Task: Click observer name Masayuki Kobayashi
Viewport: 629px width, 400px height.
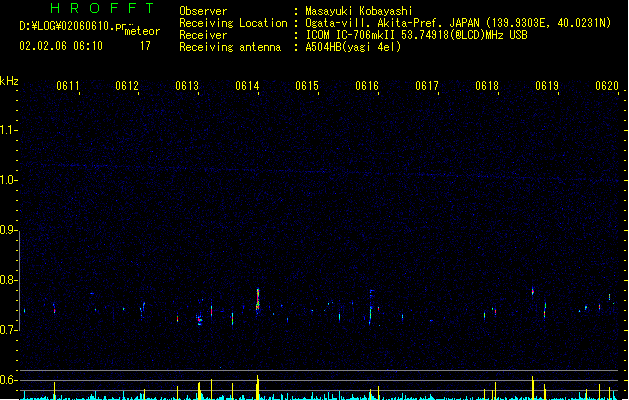Action: 359,11
